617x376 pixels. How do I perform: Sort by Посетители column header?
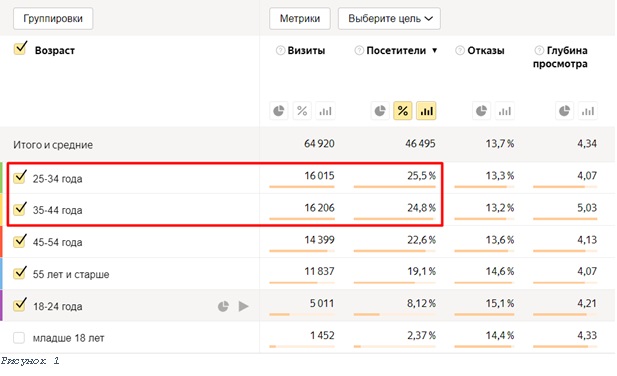click(396, 50)
